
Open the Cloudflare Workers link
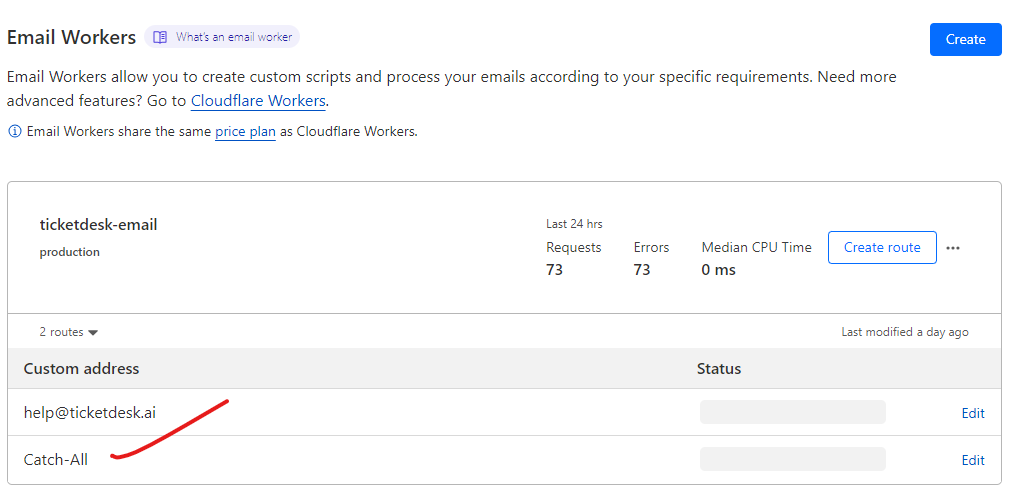coord(258,101)
